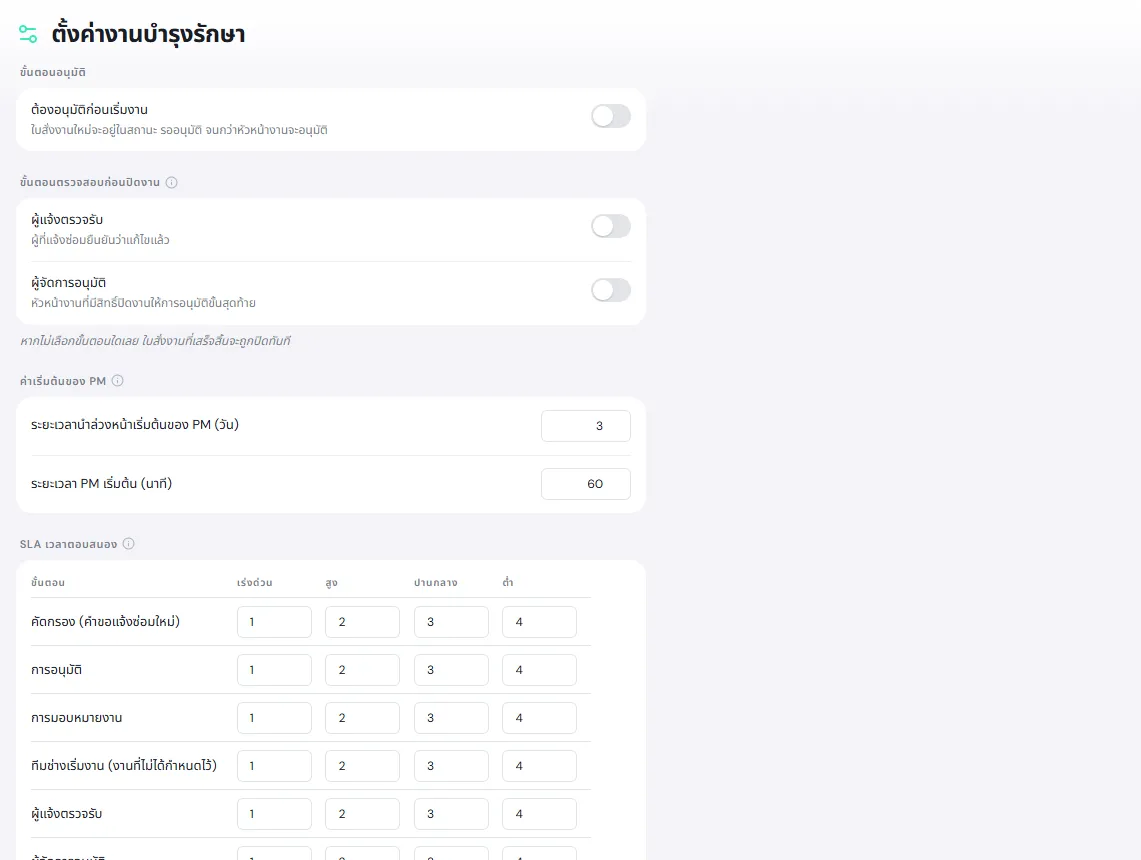Focus ปานกลาง field in ทีมช่างเริ่มงาน row
The width and height of the screenshot is (1141, 860).
click(x=451, y=766)
